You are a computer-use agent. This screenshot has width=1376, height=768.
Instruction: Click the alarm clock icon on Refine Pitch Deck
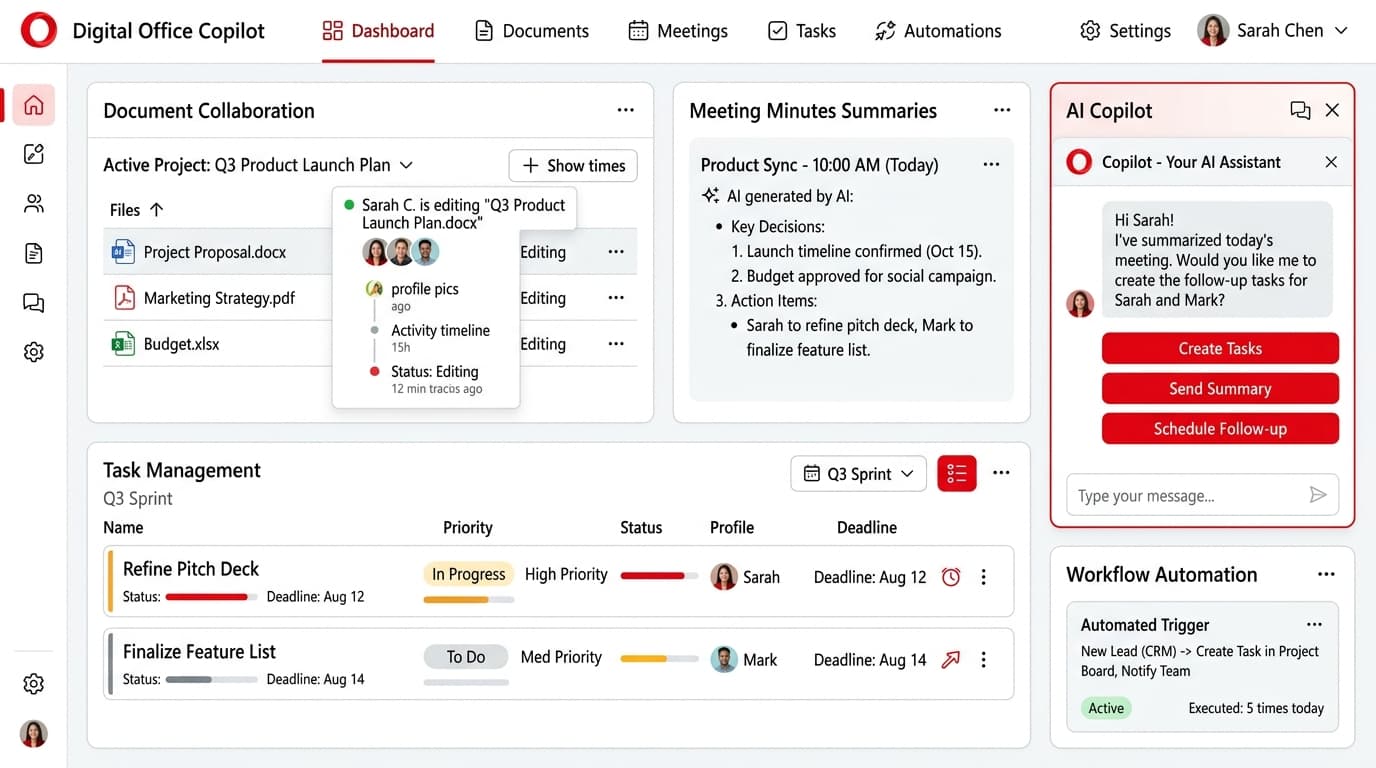click(x=951, y=577)
